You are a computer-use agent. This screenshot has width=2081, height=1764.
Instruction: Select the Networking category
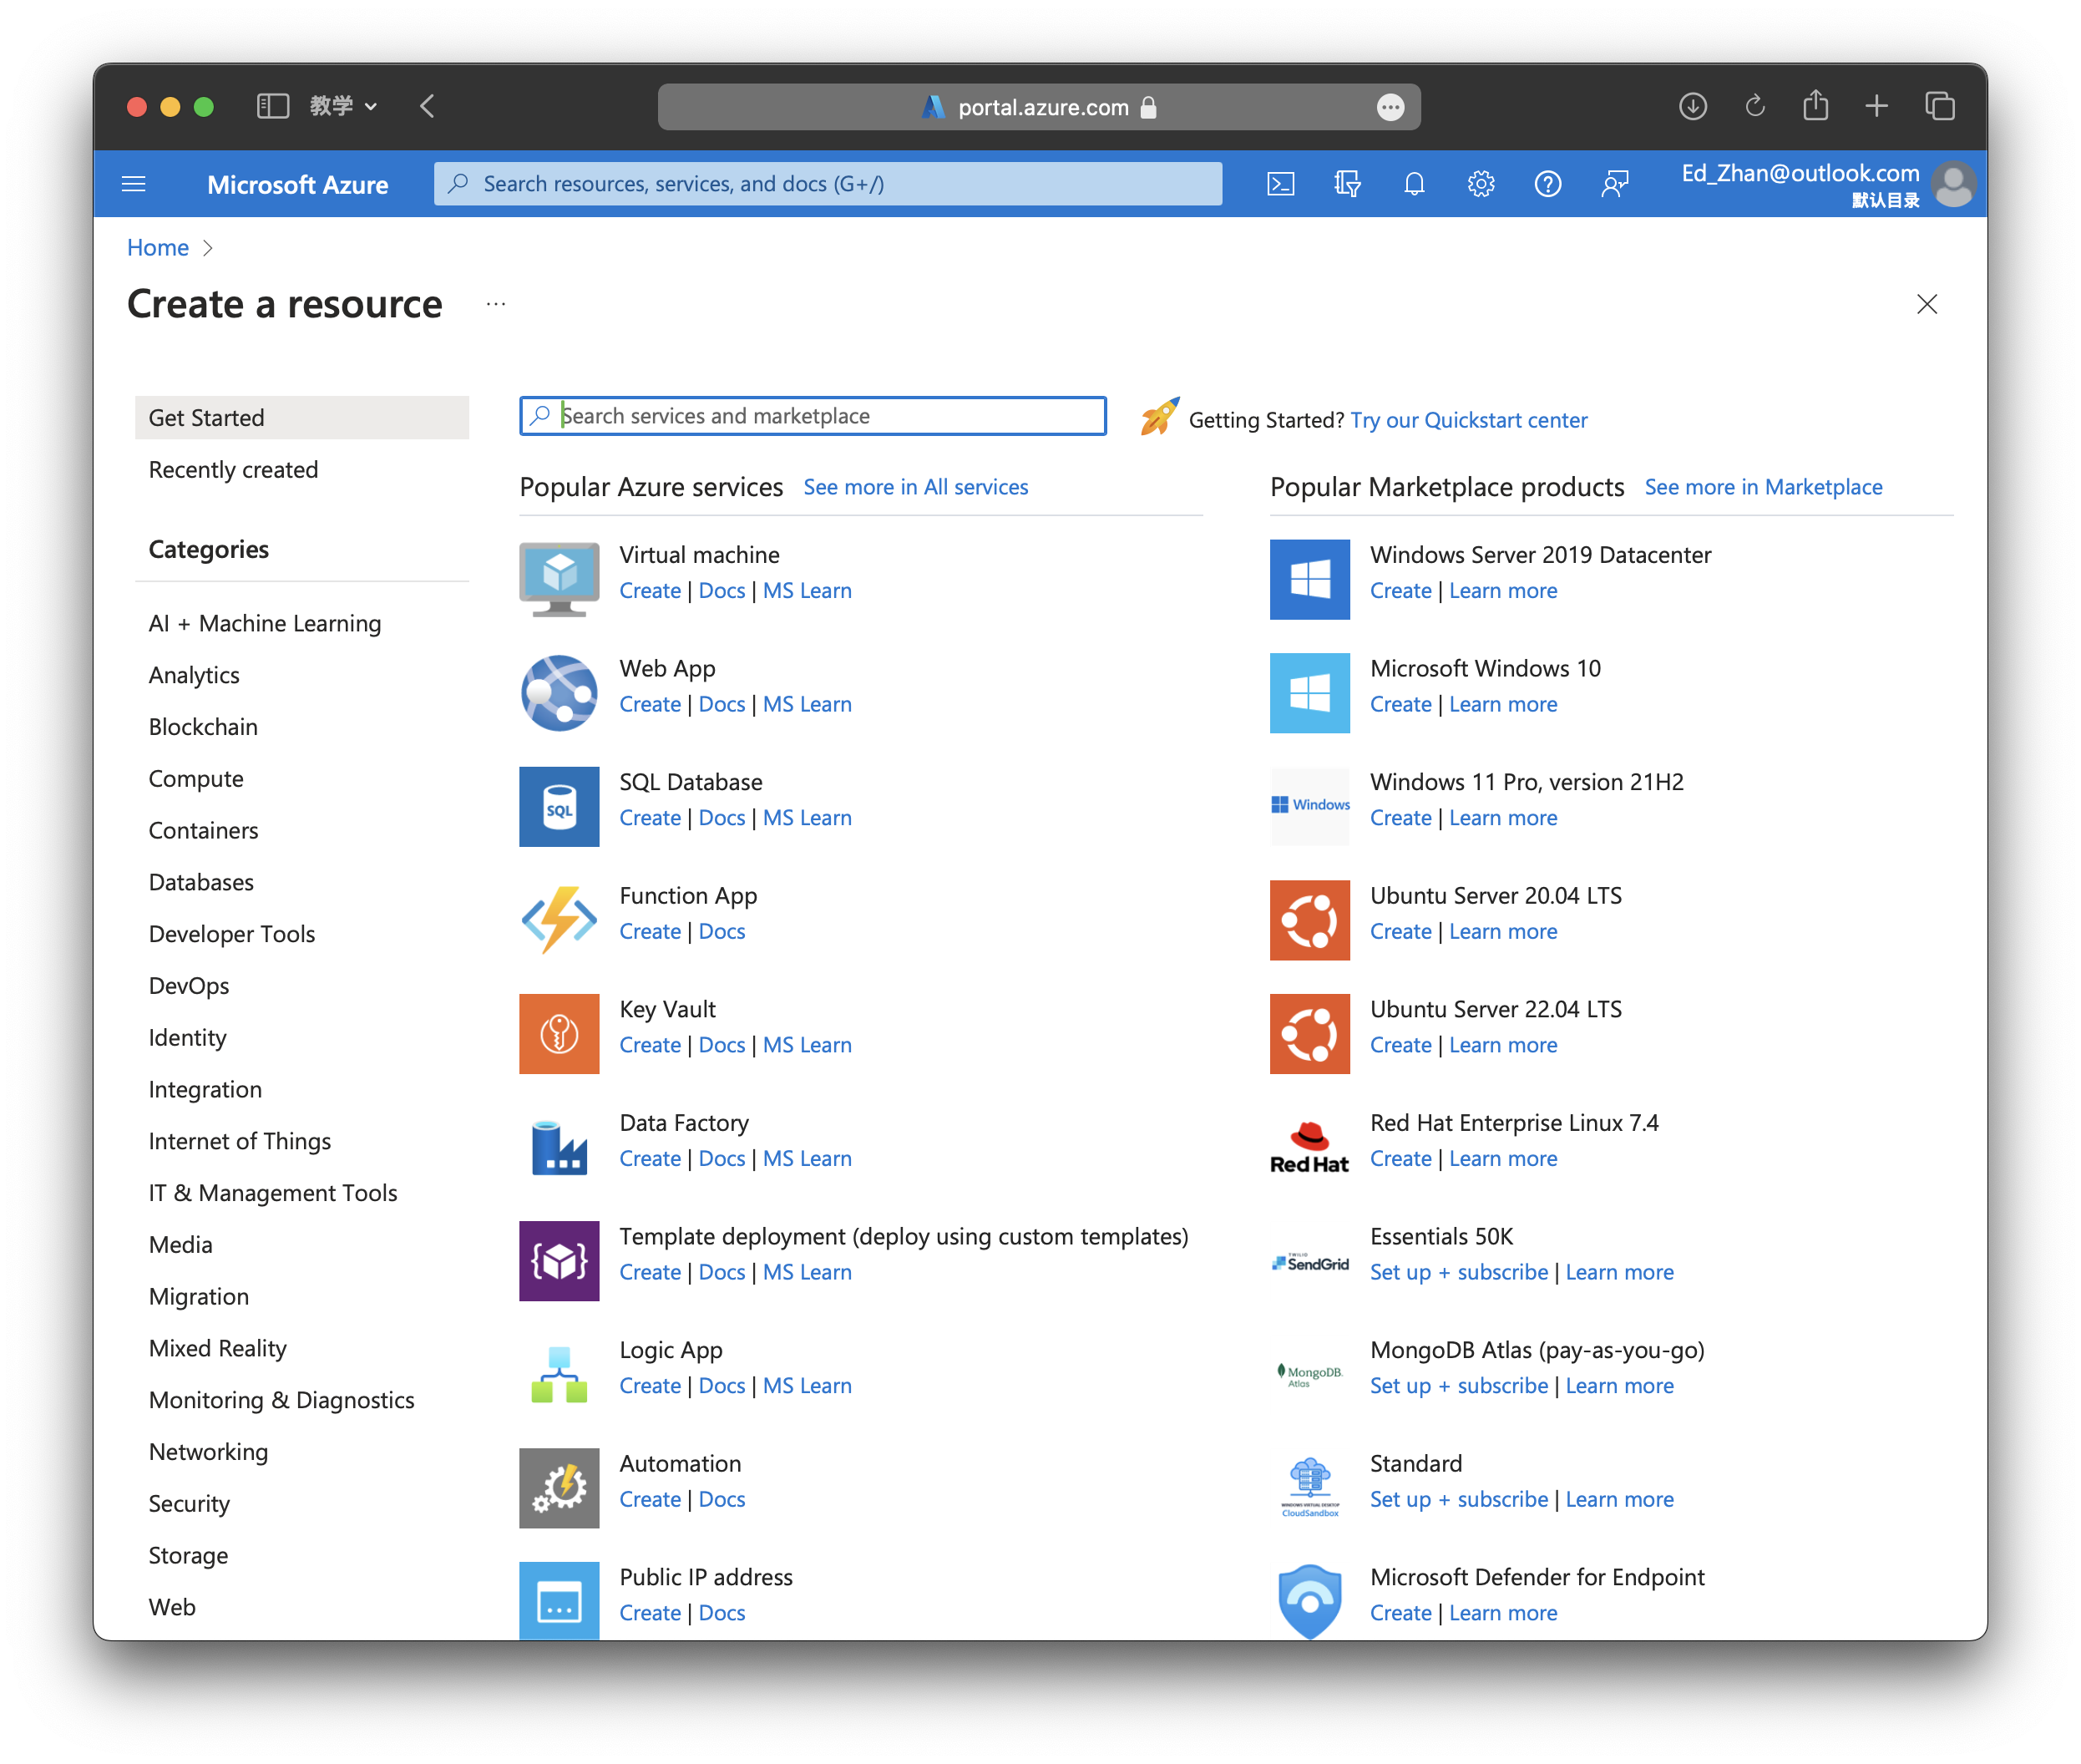click(208, 1452)
